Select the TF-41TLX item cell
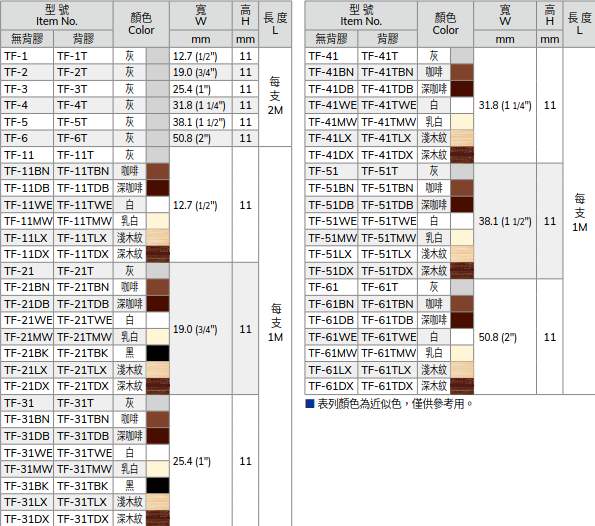The image size is (595, 526). click(x=387, y=138)
